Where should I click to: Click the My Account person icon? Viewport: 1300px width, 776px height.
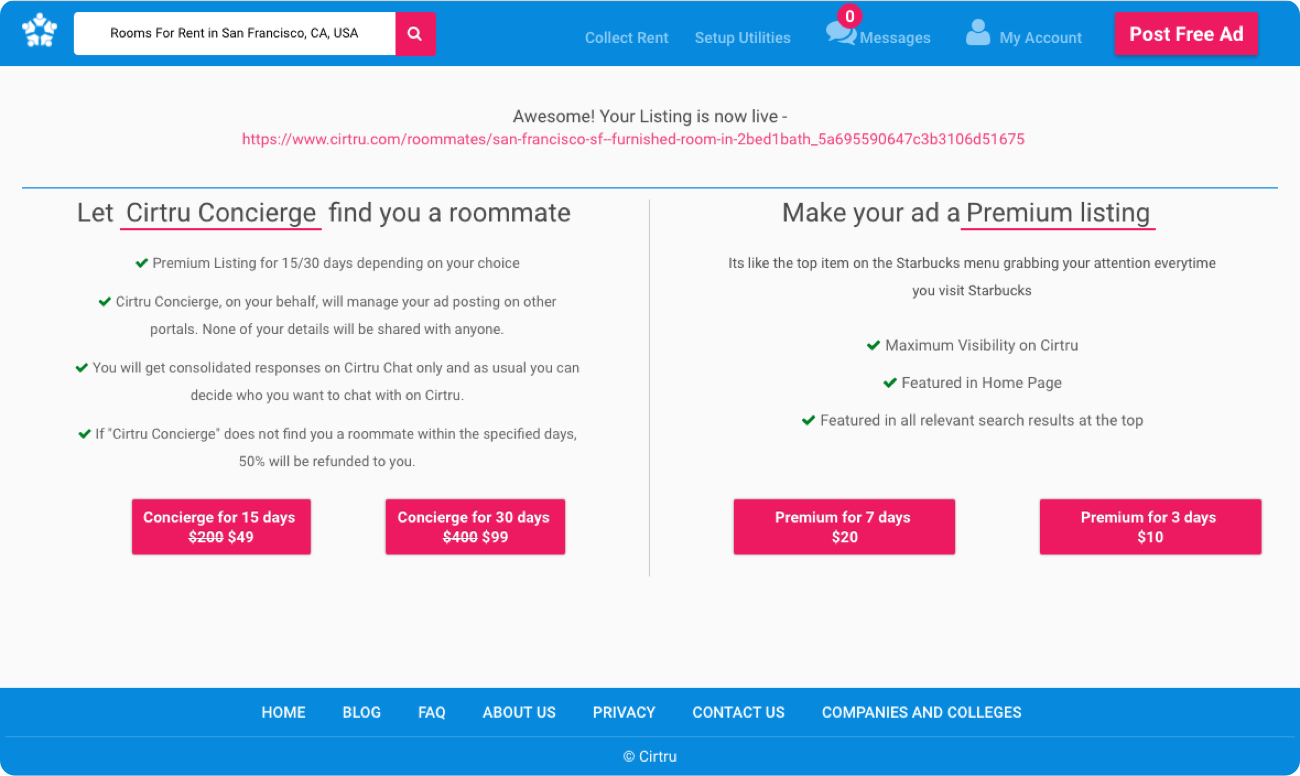977,33
